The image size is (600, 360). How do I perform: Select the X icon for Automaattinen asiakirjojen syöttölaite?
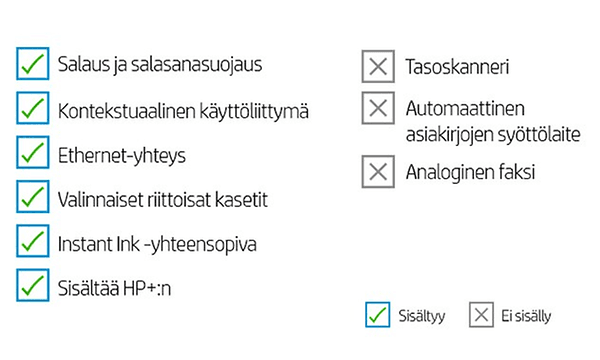click(x=378, y=108)
